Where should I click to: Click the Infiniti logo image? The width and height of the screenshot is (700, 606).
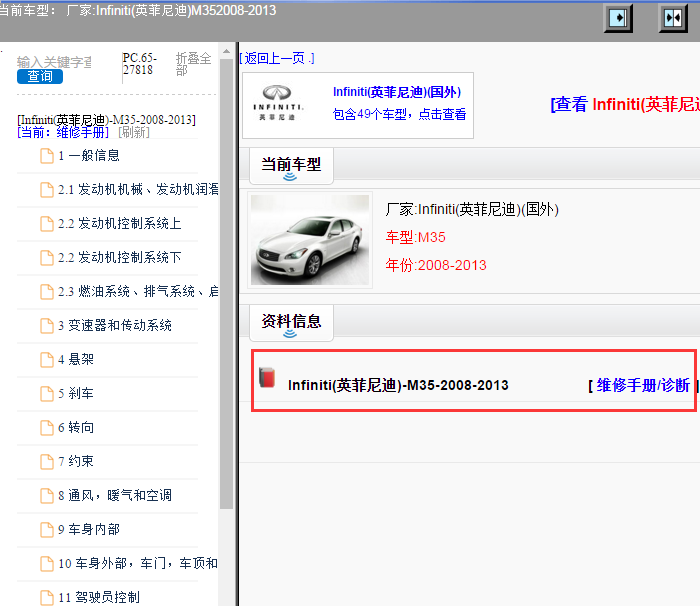[278, 103]
